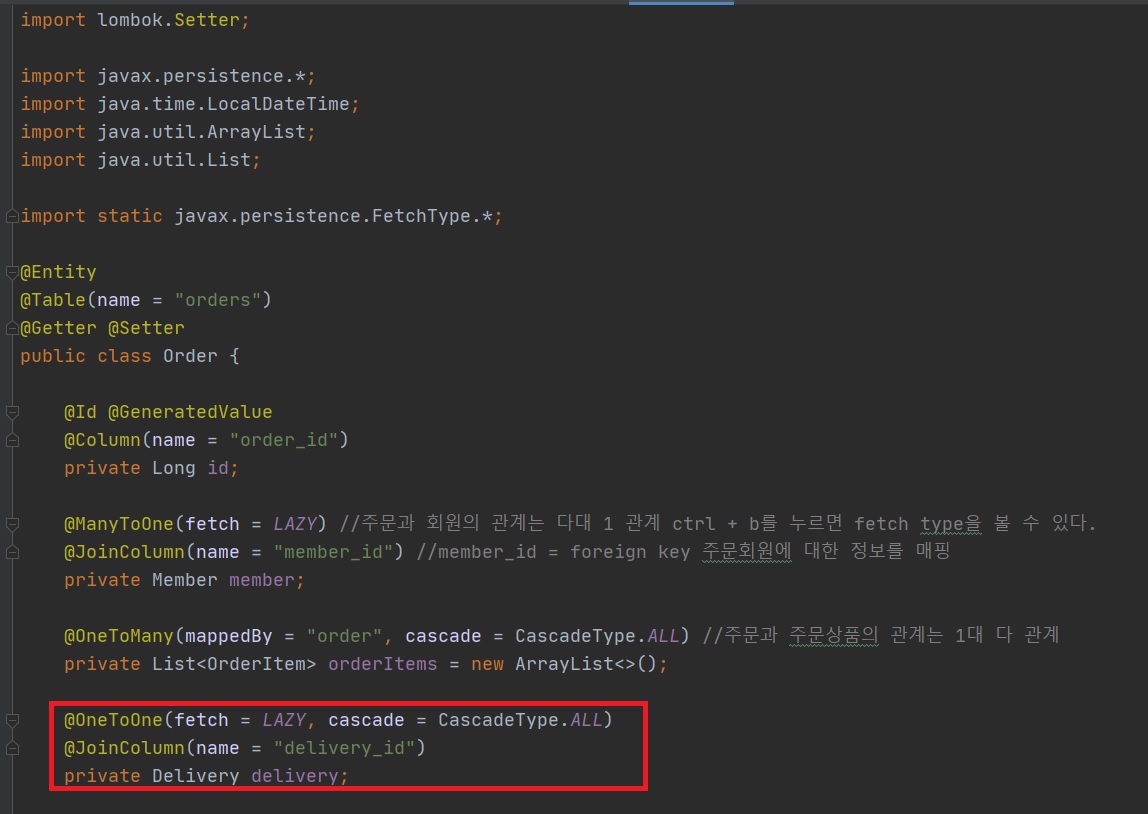The width and height of the screenshot is (1148, 814).
Task: Click the 'static' keyword
Action: (130, 216)
